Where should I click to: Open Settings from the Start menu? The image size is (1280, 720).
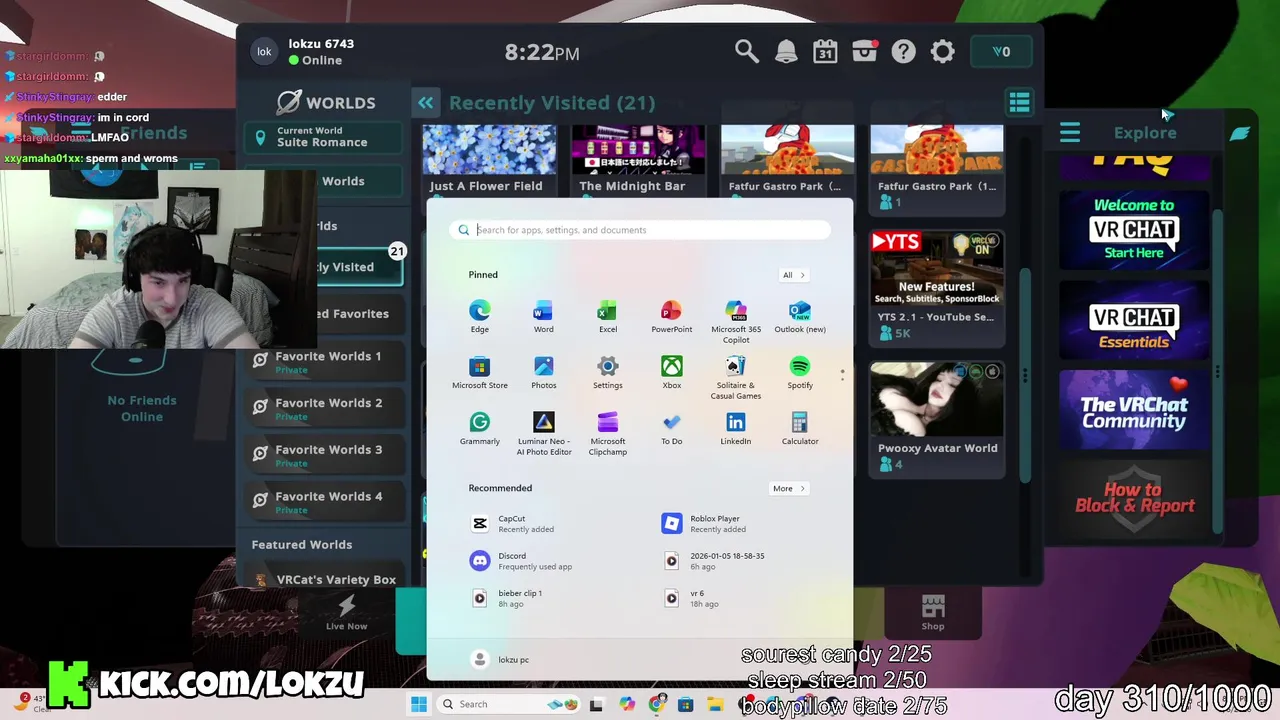[x=607, y=372]
